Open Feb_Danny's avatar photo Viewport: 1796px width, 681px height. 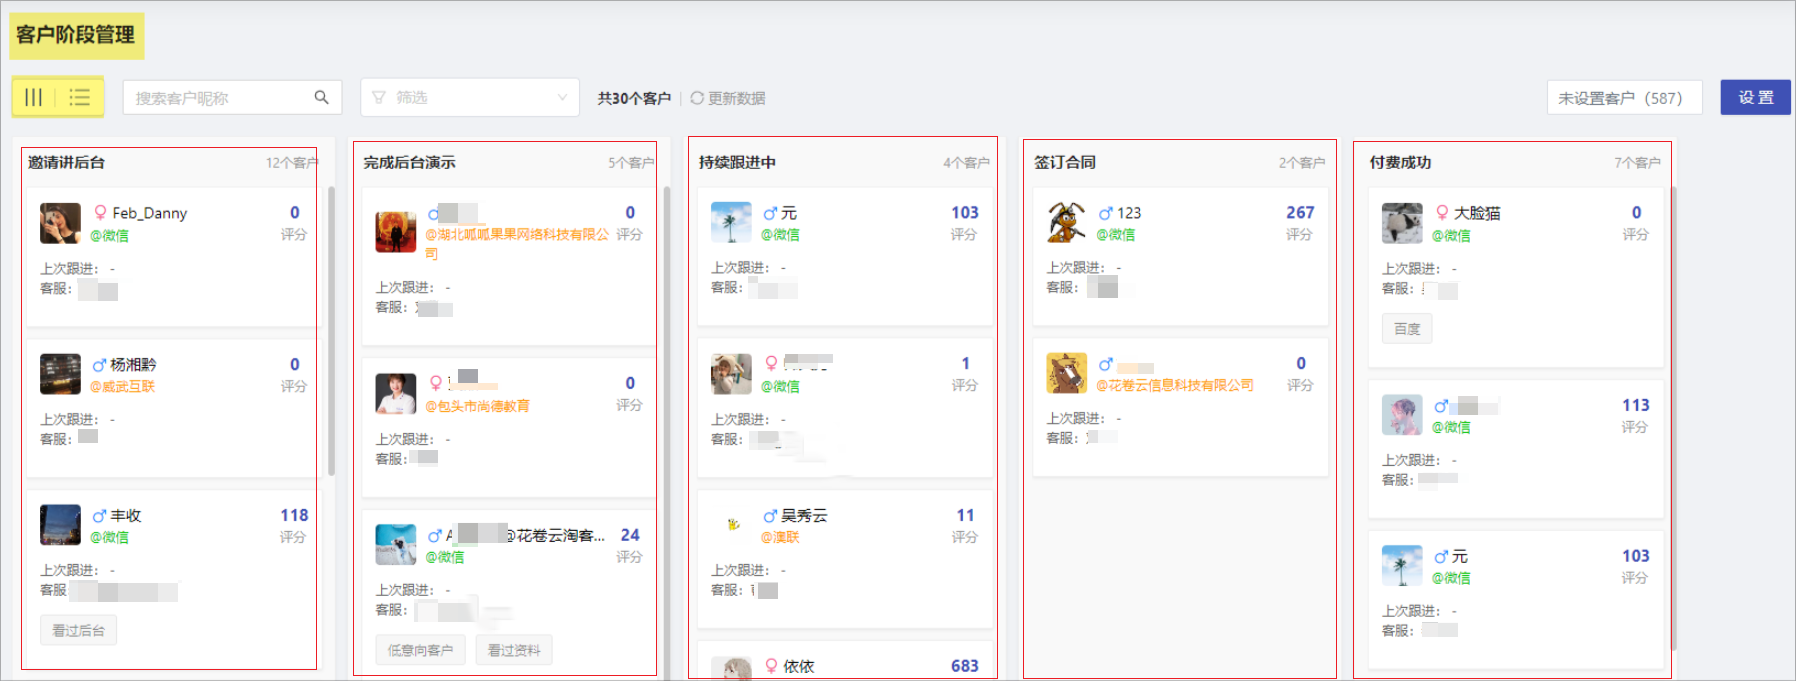(60, 223)
